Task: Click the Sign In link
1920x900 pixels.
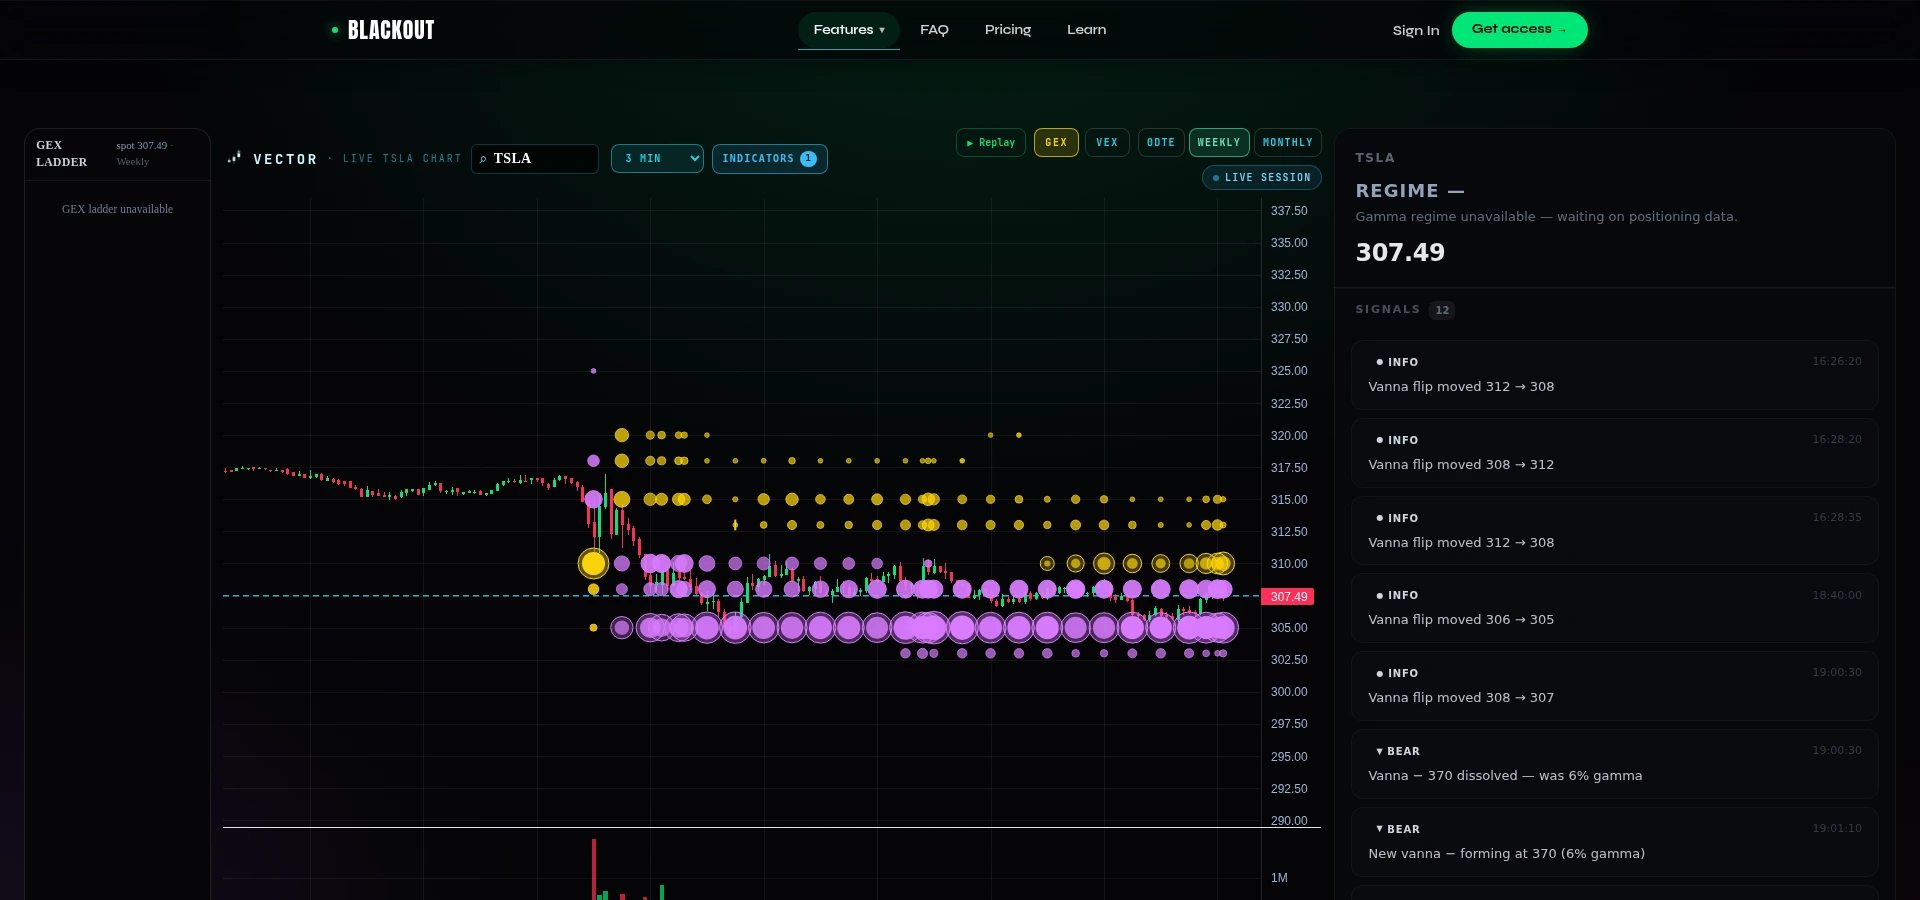Action: 1416,30
